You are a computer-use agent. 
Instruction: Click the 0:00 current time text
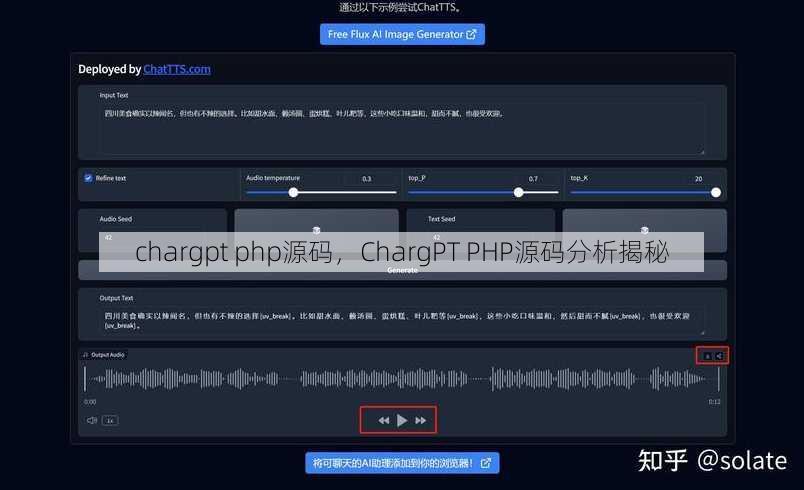click(x=90, y=402)
